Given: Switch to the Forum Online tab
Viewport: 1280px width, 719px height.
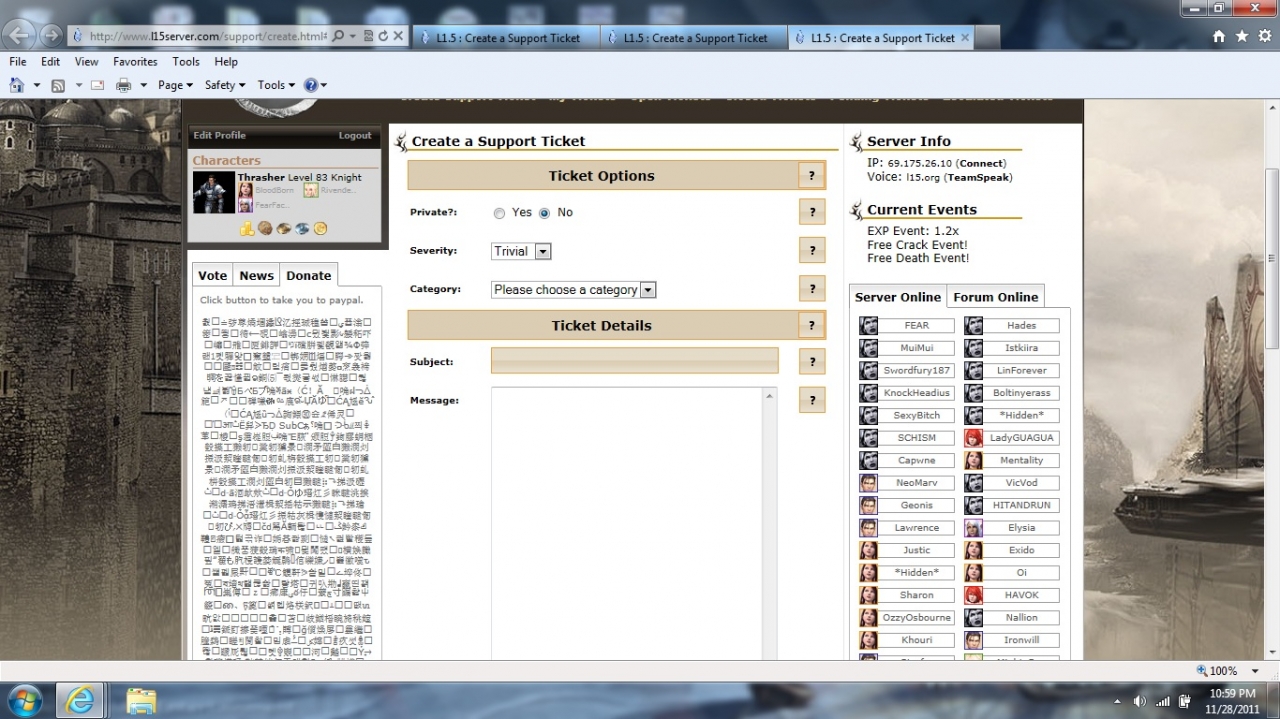Looking at the screenshot, I should pyautogui.click(x=996, y=297).
